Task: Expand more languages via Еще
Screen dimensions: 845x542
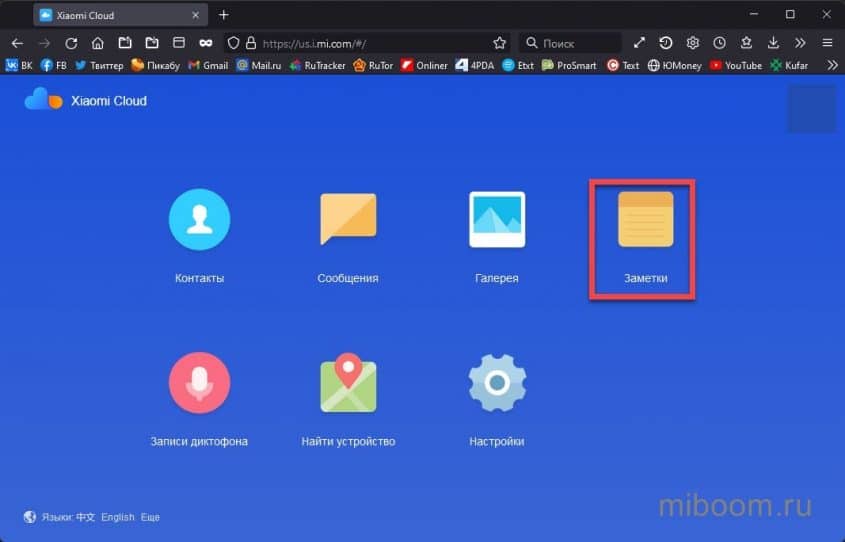Action: (150, 517)
